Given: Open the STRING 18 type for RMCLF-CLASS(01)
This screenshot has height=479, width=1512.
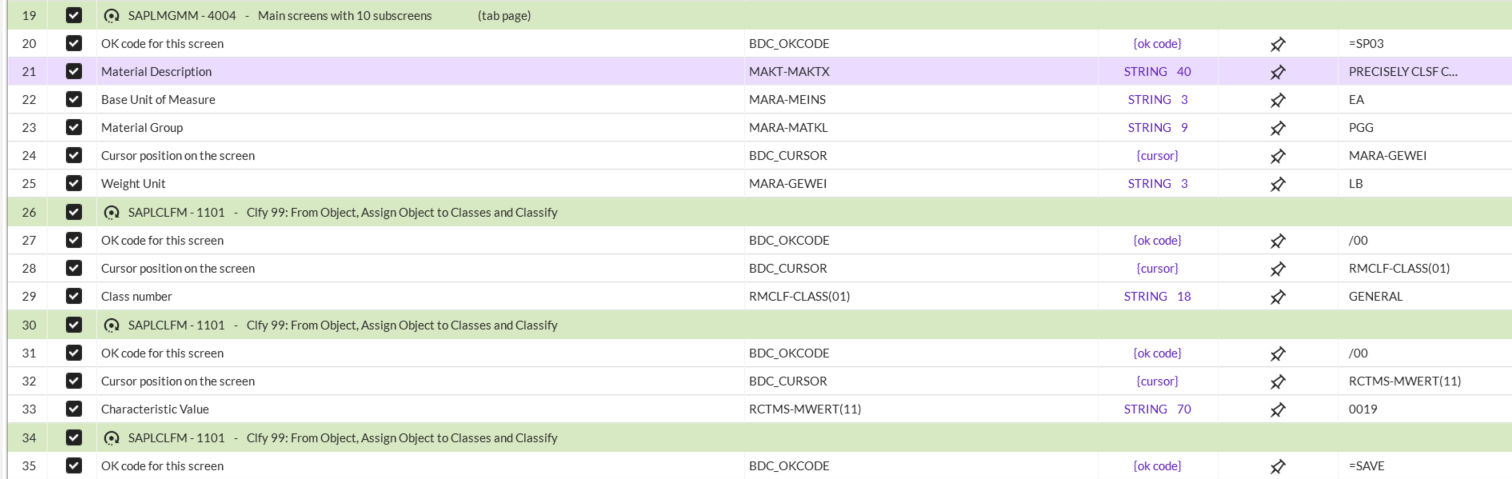Looking at the screenshot, I should pos(1157,297).
